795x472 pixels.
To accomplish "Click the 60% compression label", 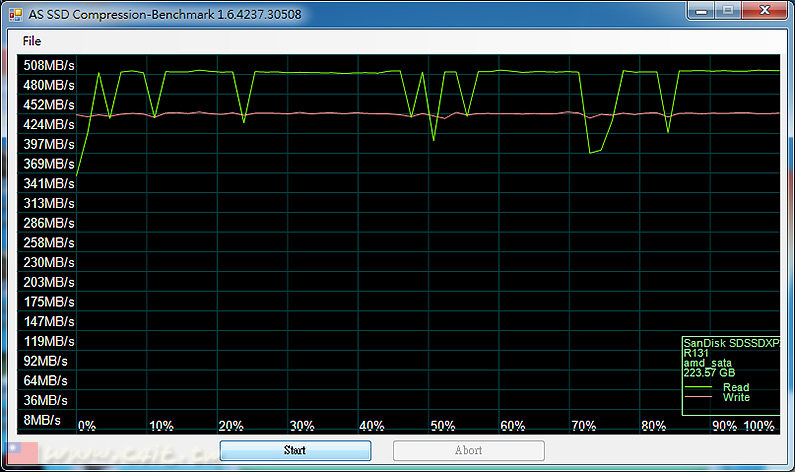I will click(x=513, y=426).
